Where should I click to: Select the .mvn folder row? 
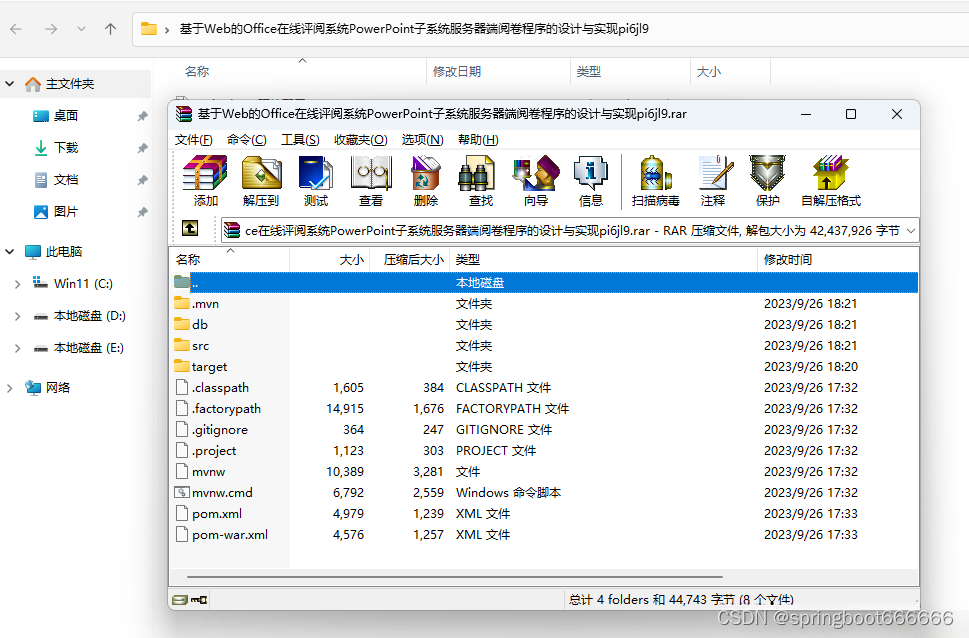[x=544, y=304]
